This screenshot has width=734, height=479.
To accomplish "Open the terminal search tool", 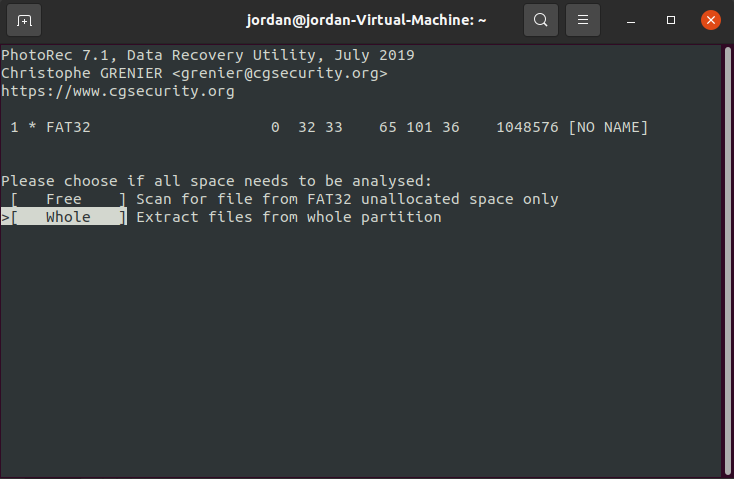I will [x=541, y=20].
